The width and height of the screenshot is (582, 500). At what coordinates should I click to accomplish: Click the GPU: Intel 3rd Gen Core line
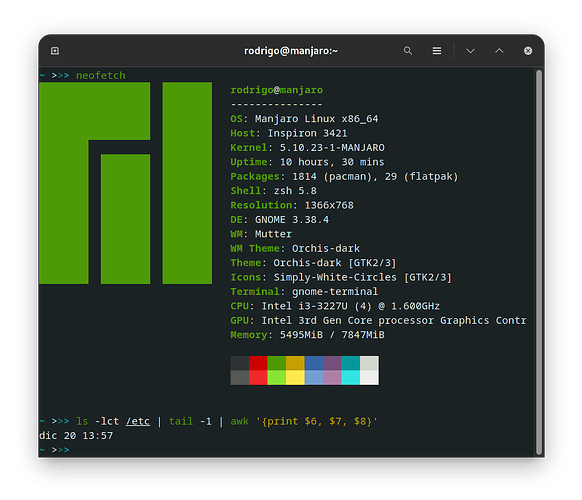coord(378,320)
